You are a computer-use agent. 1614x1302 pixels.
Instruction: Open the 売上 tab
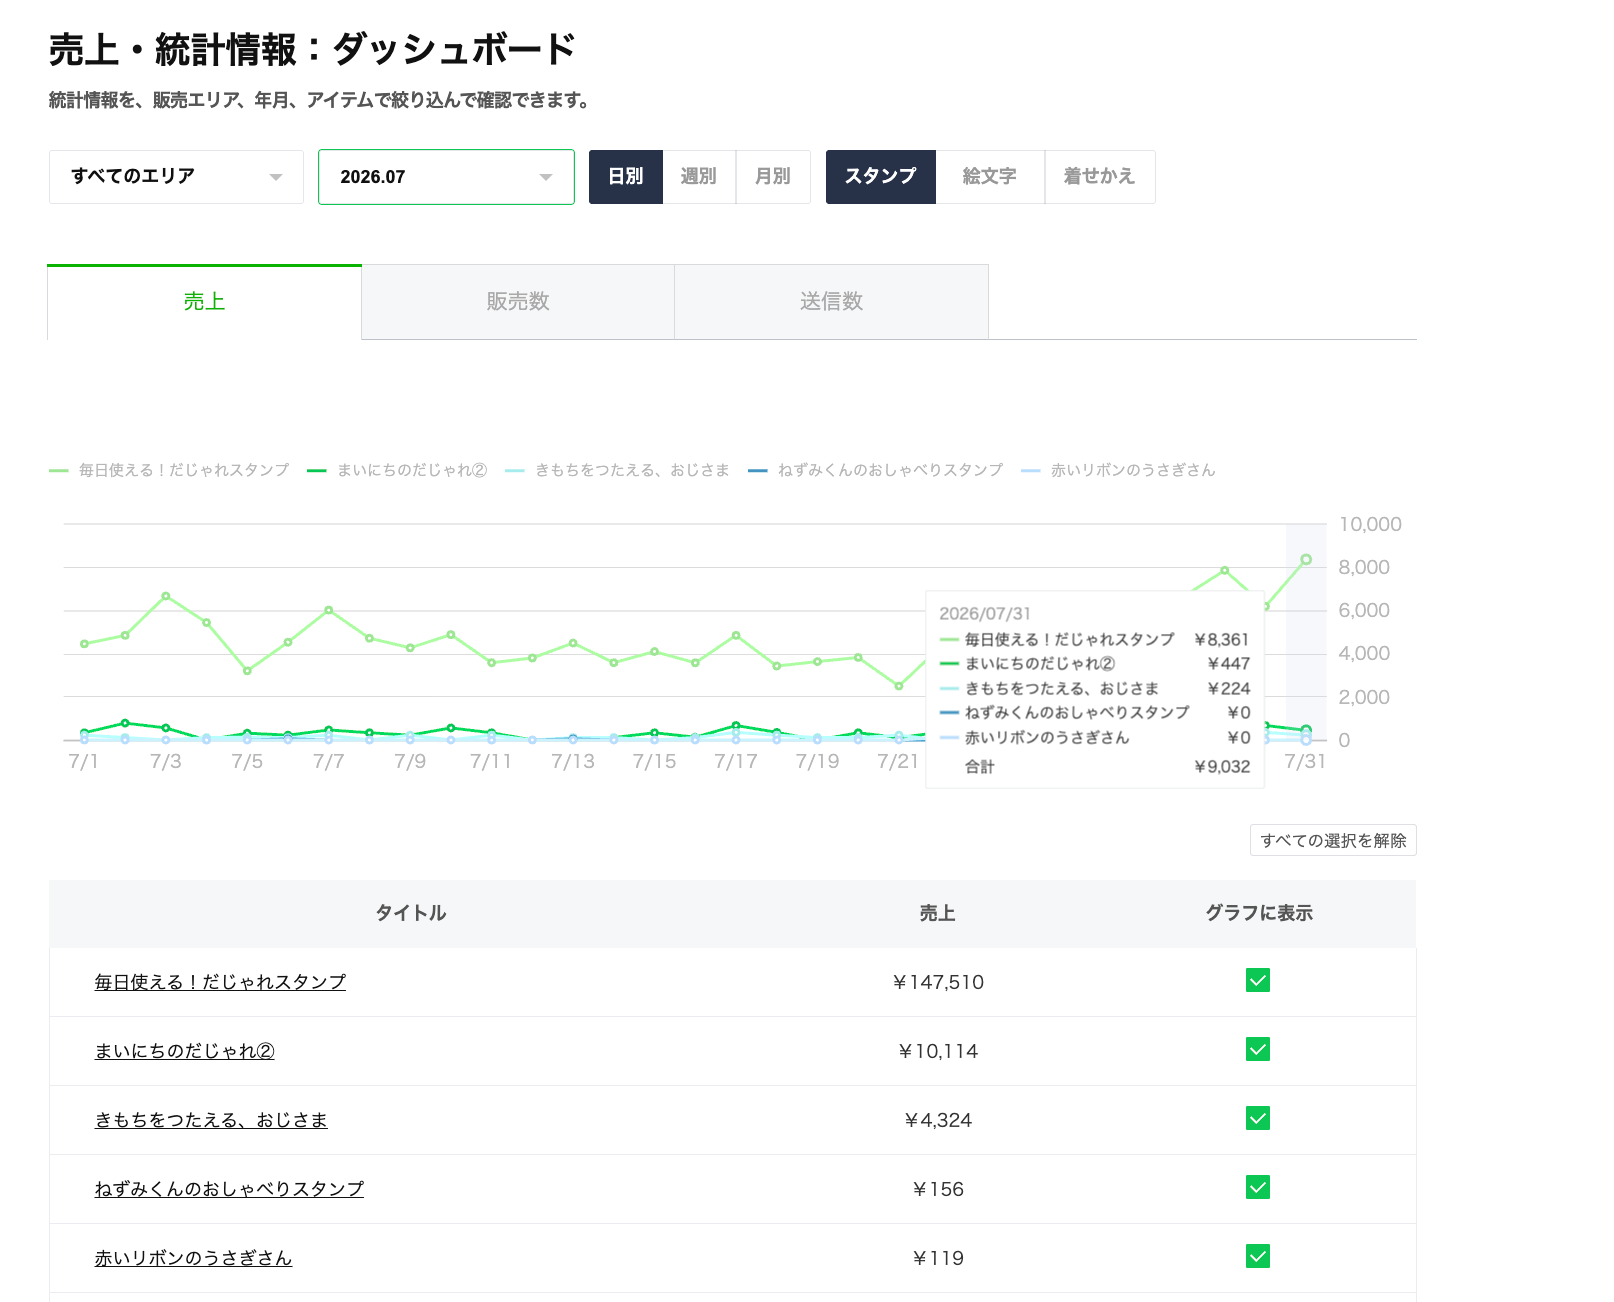(x=204, y=302)
